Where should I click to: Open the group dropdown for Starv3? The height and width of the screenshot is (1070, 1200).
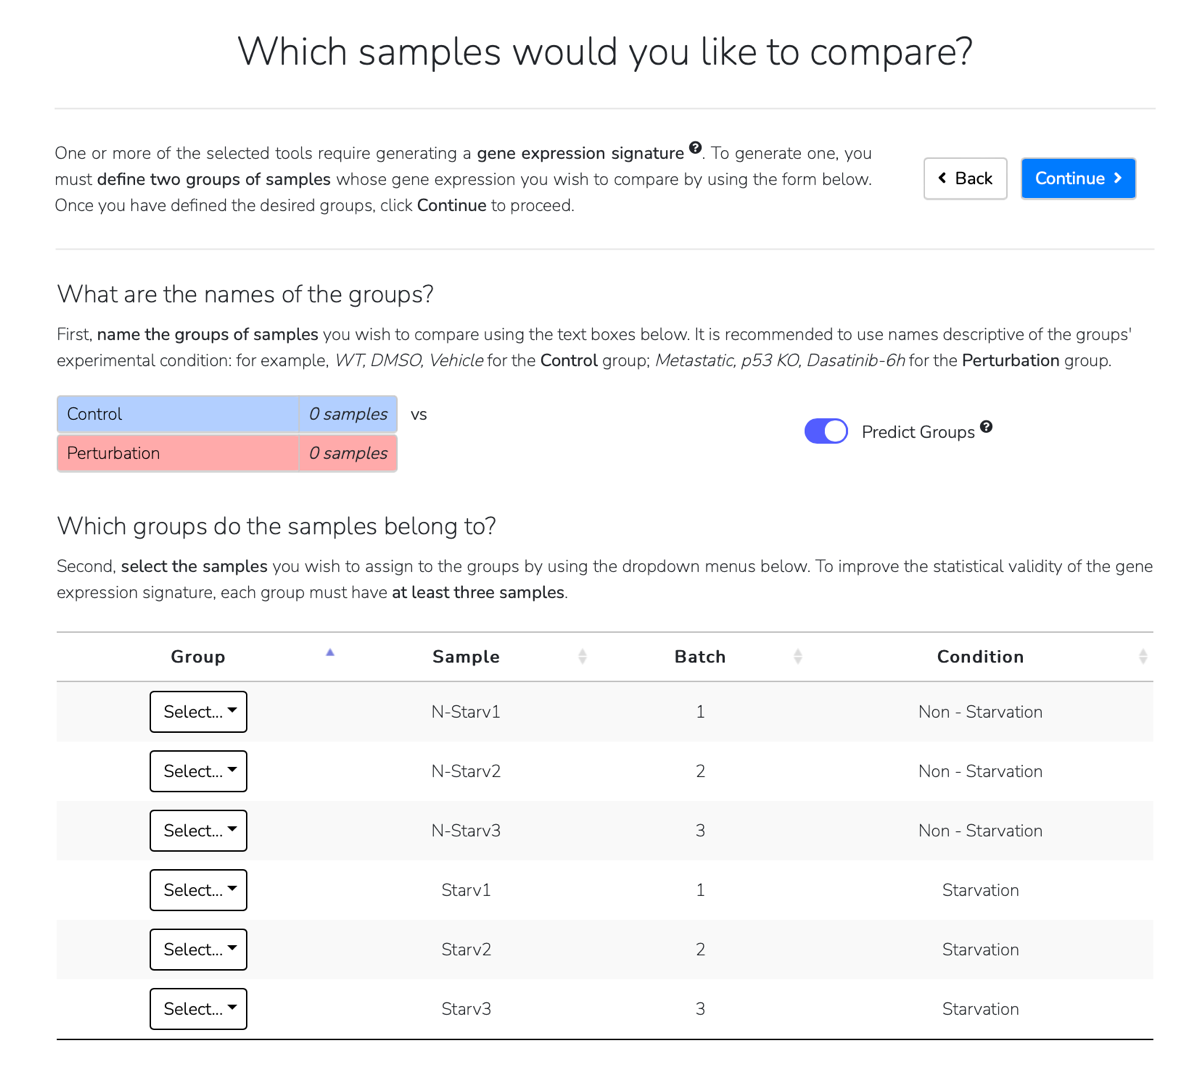point(198,1009)
